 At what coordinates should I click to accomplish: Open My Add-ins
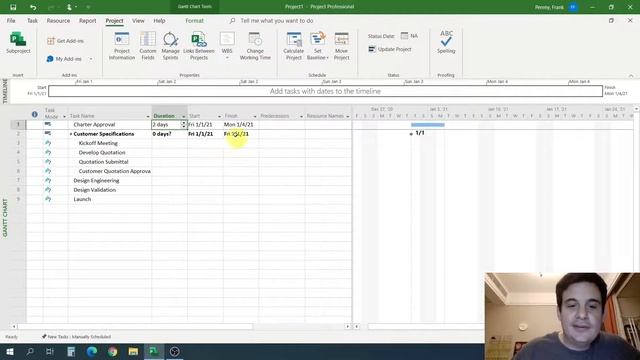(64, 59)
